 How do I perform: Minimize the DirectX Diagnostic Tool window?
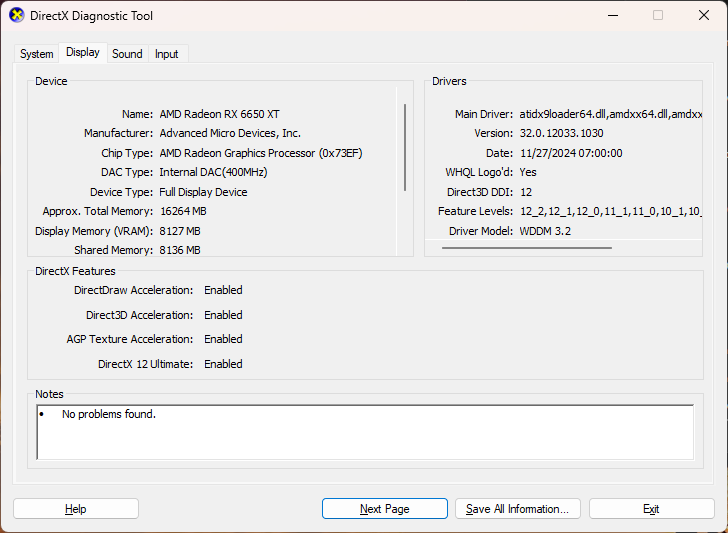[x=613, y=15]
